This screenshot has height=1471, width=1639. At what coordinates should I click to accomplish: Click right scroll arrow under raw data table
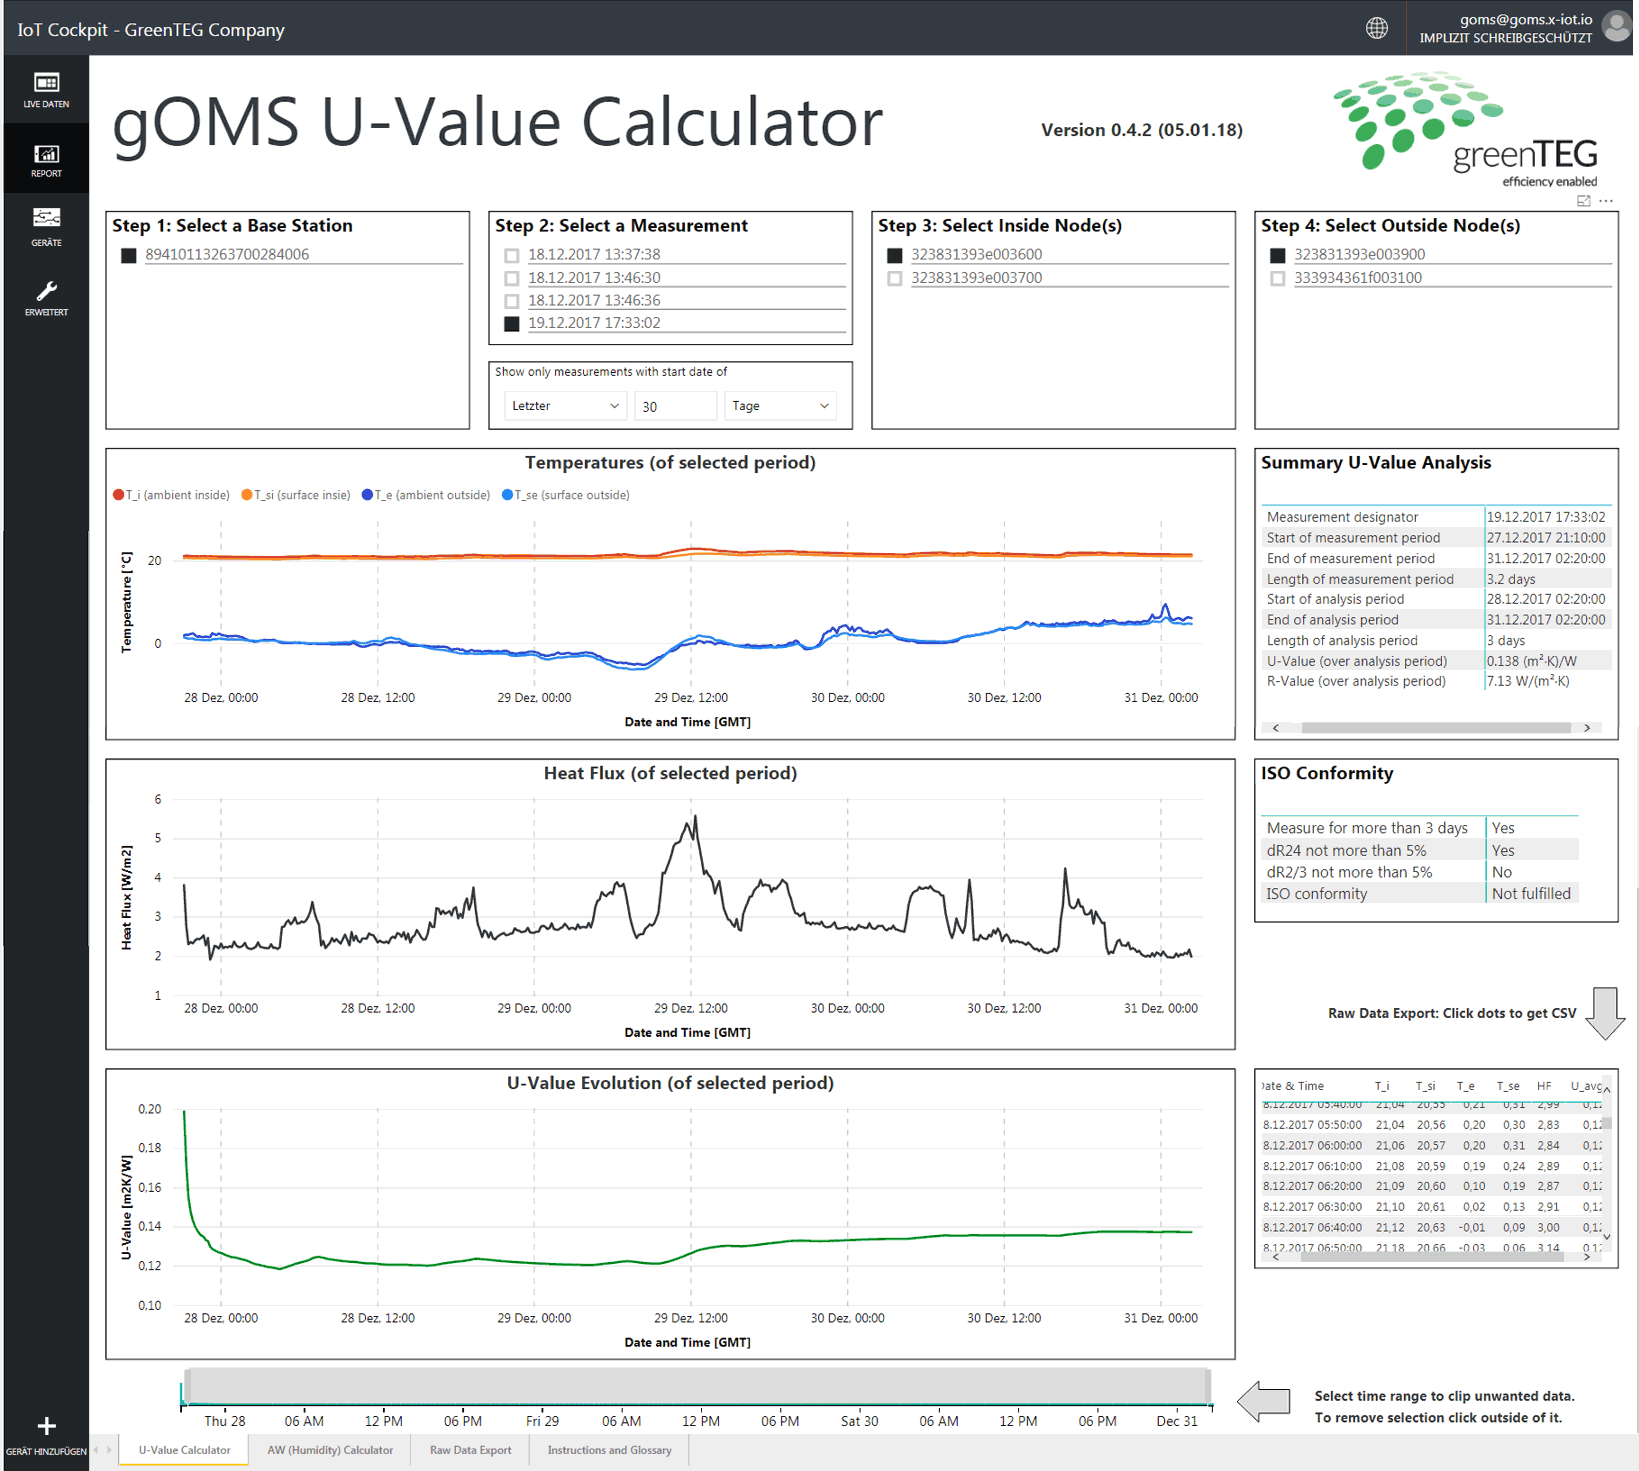click(x=1587, y=1257)
